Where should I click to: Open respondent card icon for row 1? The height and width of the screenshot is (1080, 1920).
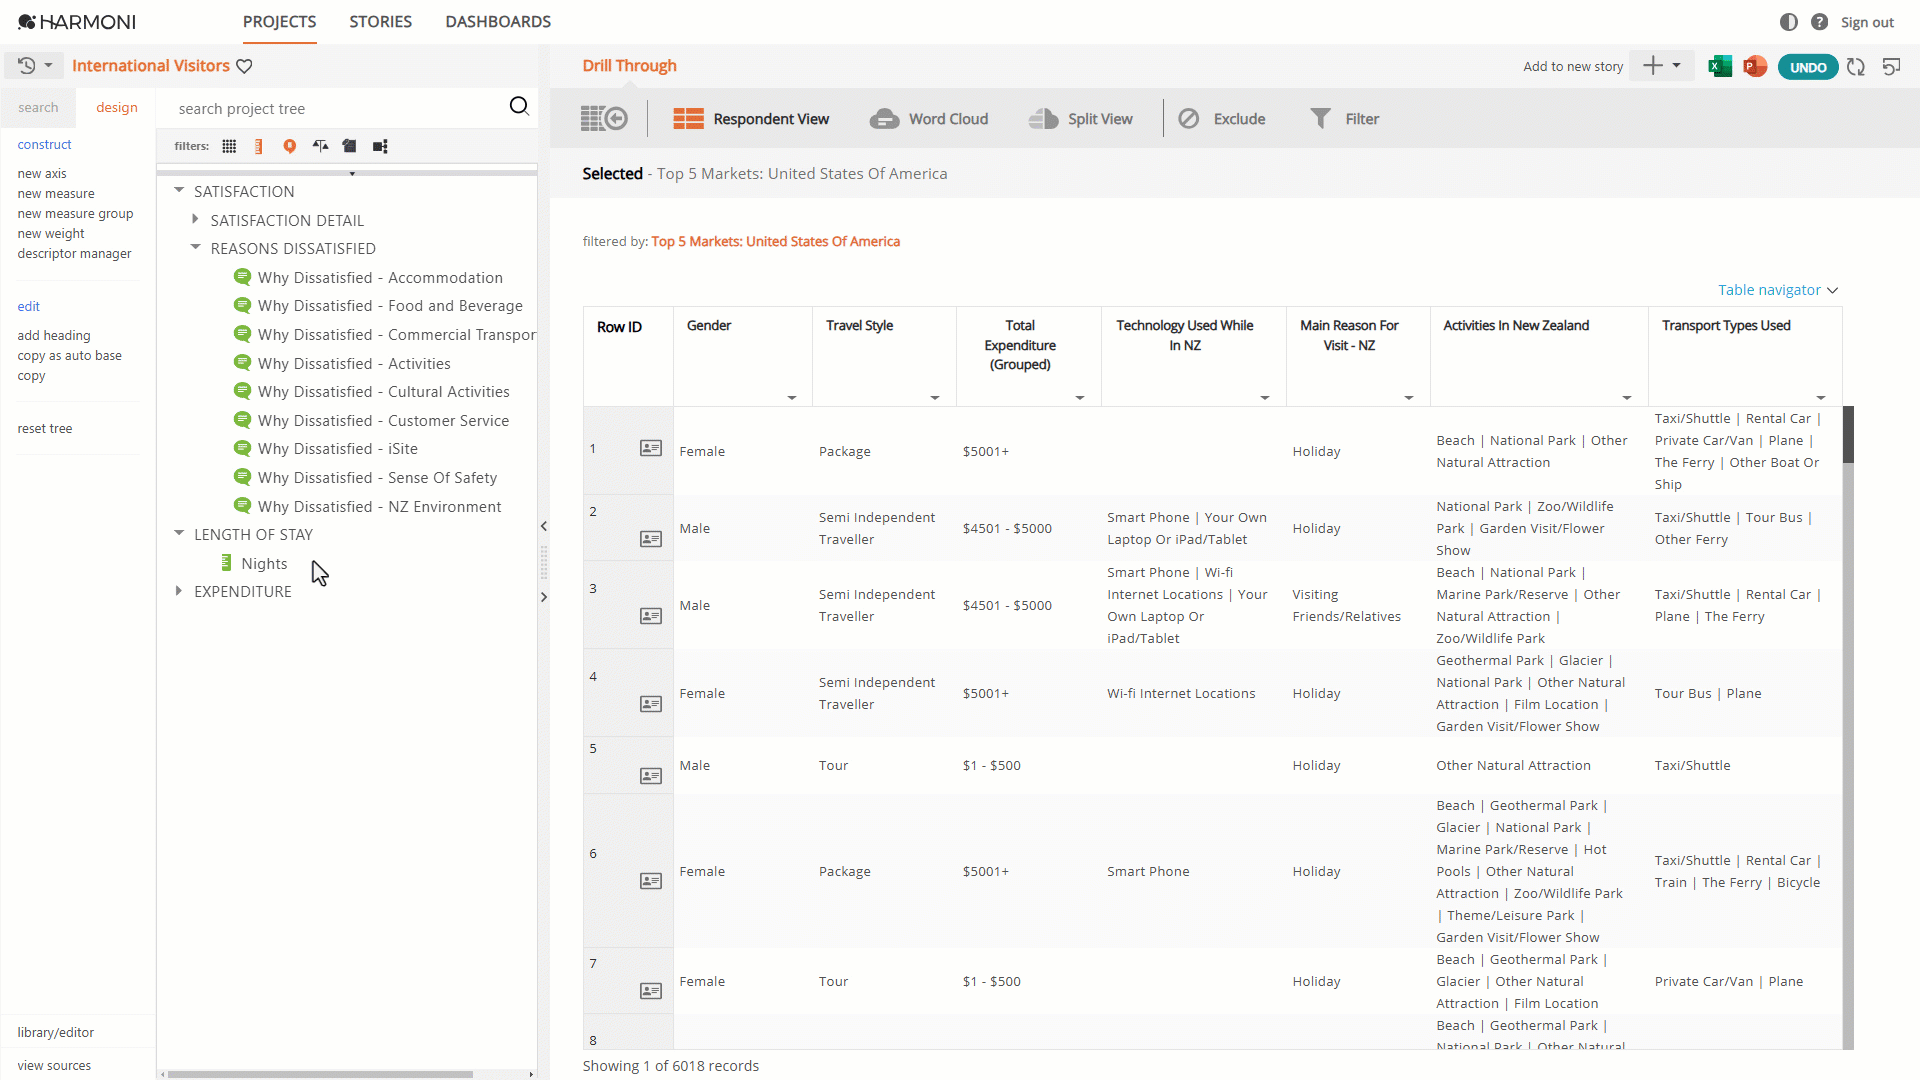coord(651,448)
